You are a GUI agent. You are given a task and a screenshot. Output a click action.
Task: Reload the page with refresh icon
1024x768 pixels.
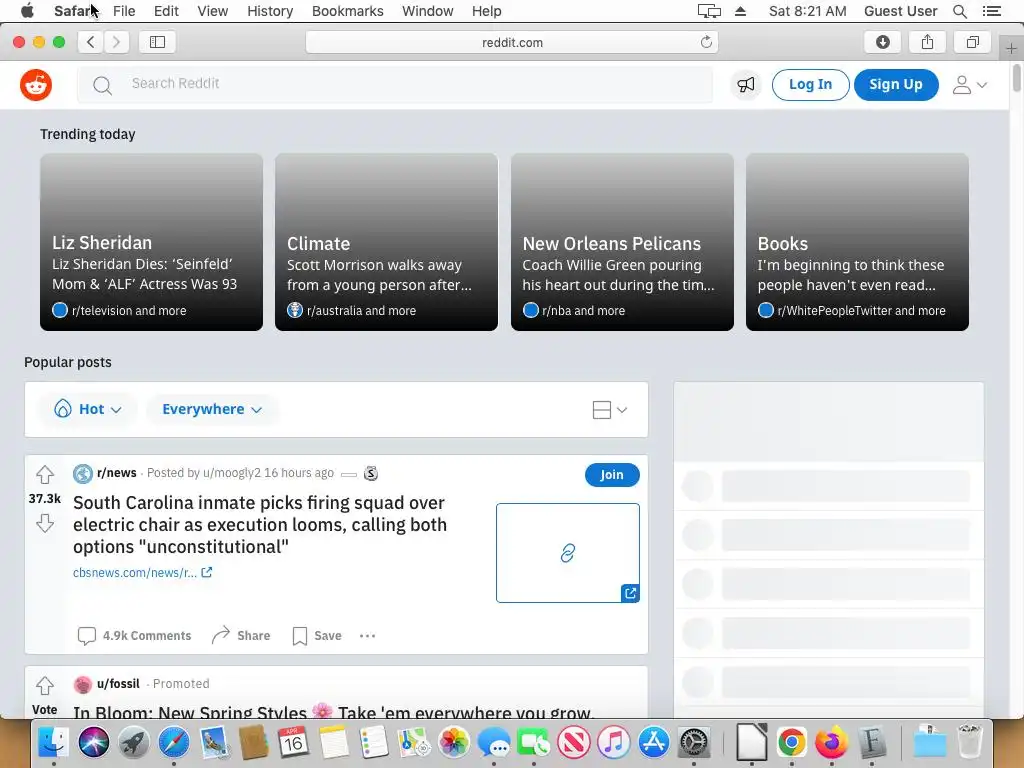(706, 42)
